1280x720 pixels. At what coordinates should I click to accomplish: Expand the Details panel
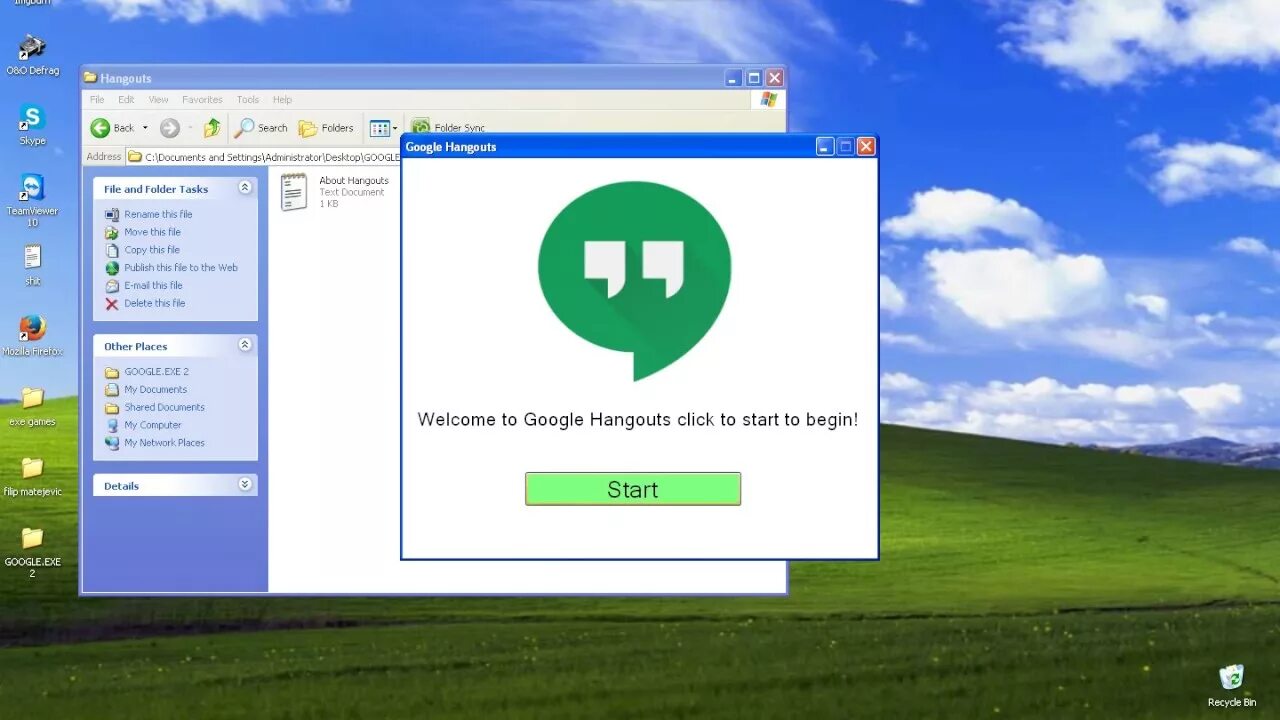(x=245, y=485)
